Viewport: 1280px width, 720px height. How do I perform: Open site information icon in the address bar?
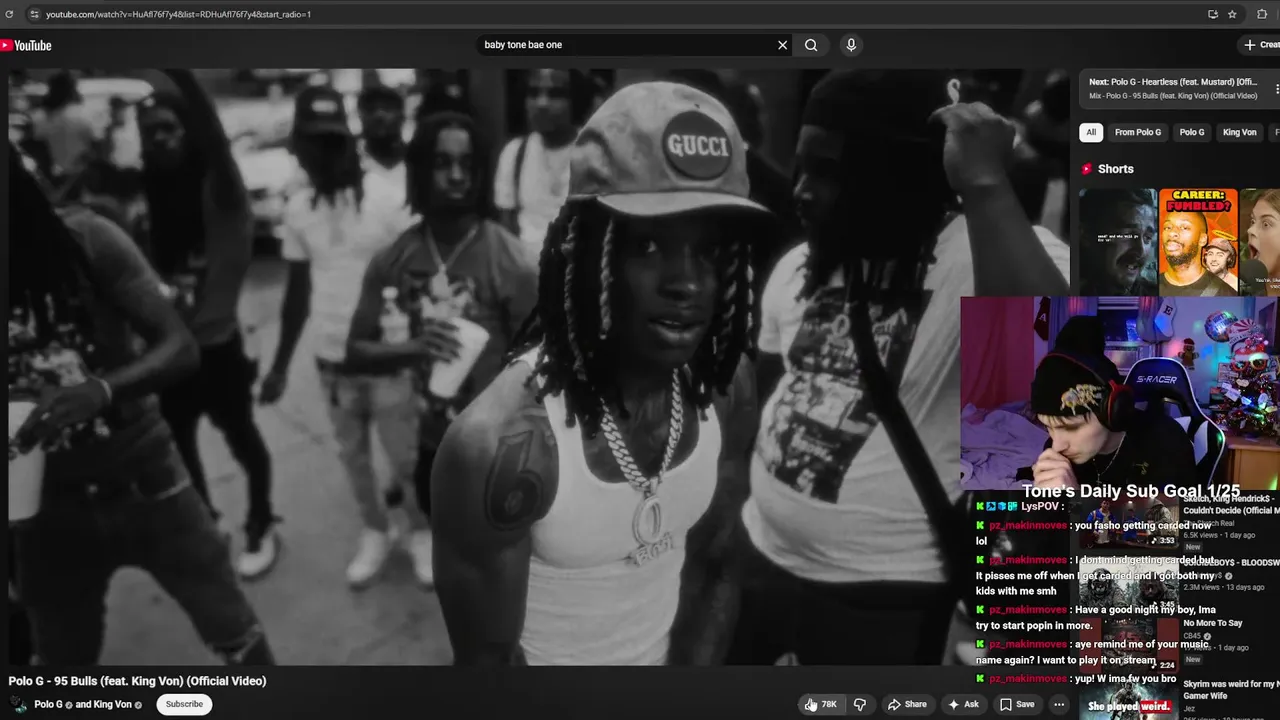tap(33, 14)
